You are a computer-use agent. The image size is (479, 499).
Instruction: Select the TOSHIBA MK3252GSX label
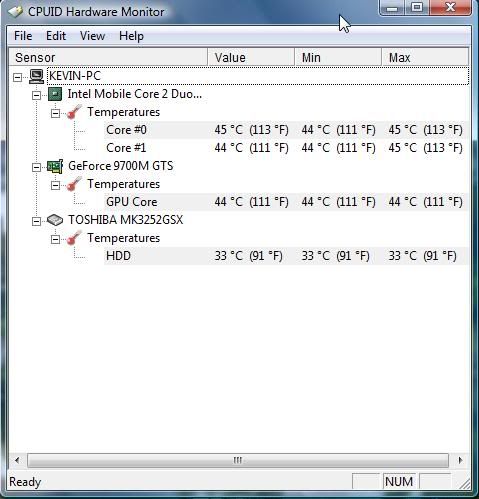click(x=125, y=220)
